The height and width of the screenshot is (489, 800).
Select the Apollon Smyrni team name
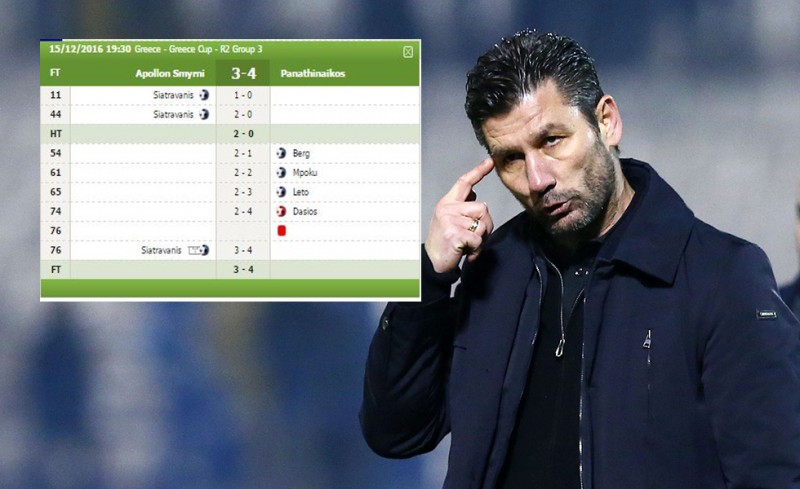point(170,74)
